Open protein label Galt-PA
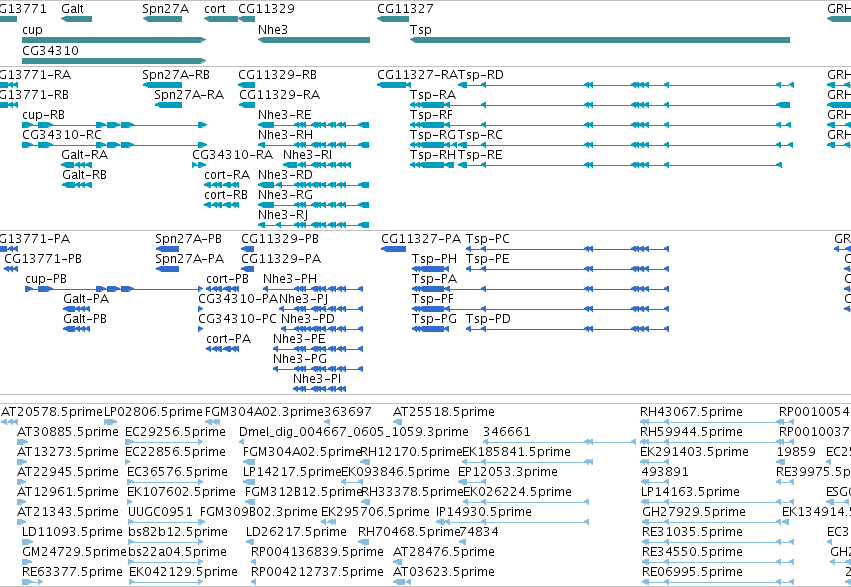This screenshot has height=587, width=851. [x=86, y=299]
